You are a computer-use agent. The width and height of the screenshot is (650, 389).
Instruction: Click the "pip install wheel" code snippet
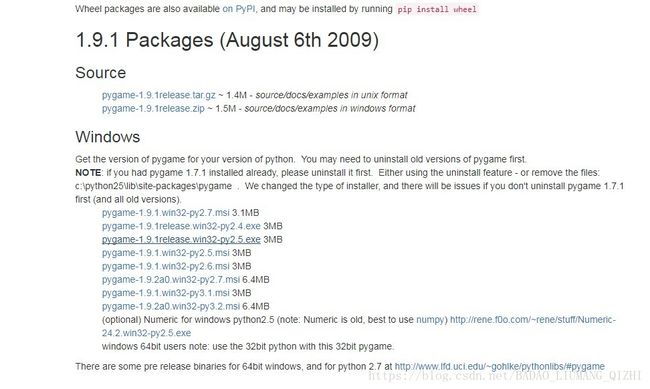[x=437, y=9]
